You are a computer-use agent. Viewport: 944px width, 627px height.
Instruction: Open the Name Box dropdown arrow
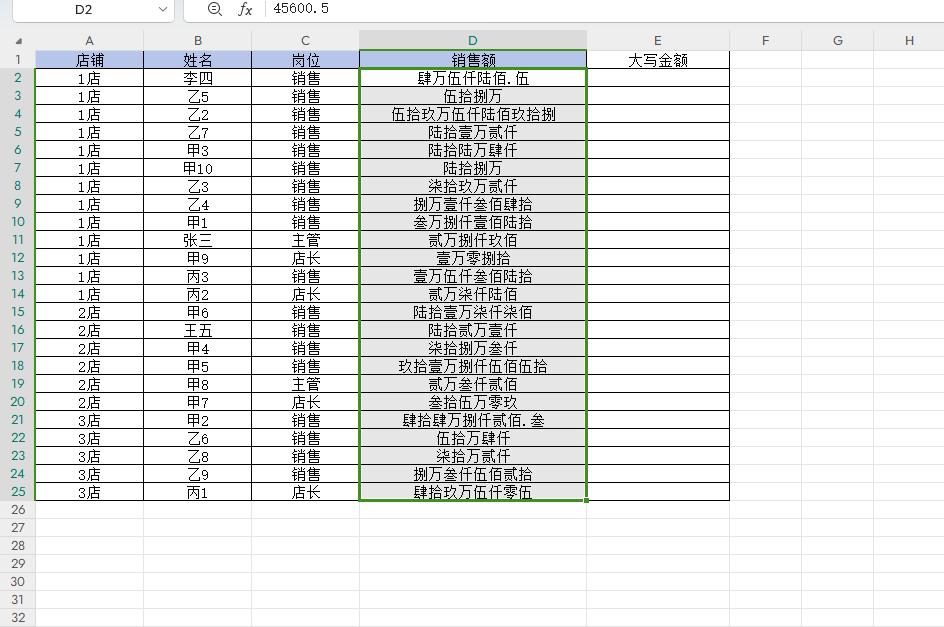click(x=163, y=9)
